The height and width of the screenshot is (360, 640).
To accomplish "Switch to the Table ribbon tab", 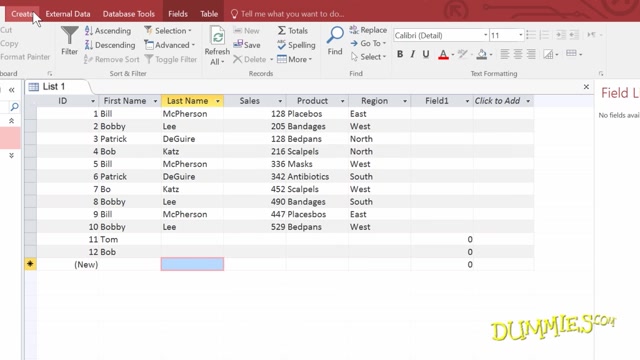I will click(209, 14).
